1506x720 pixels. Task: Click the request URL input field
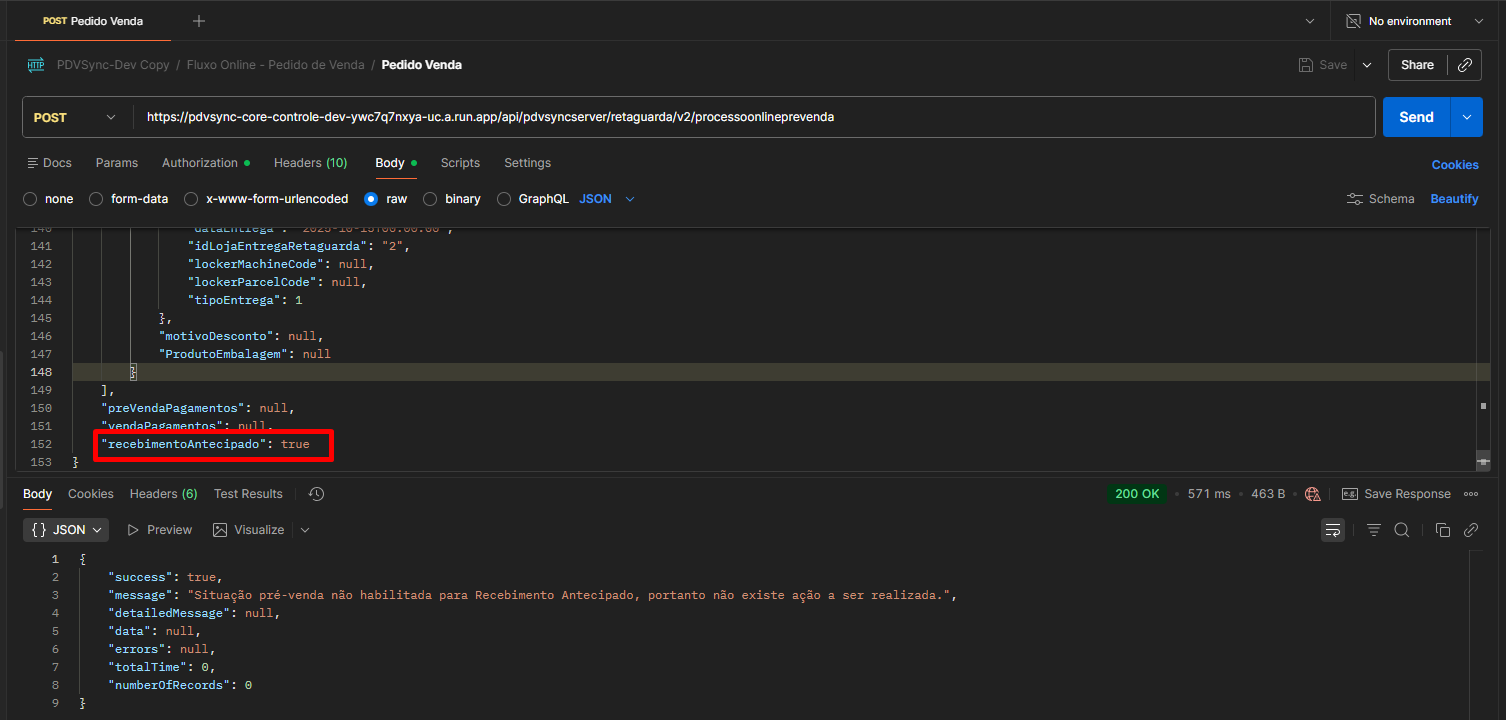point(750,117)
